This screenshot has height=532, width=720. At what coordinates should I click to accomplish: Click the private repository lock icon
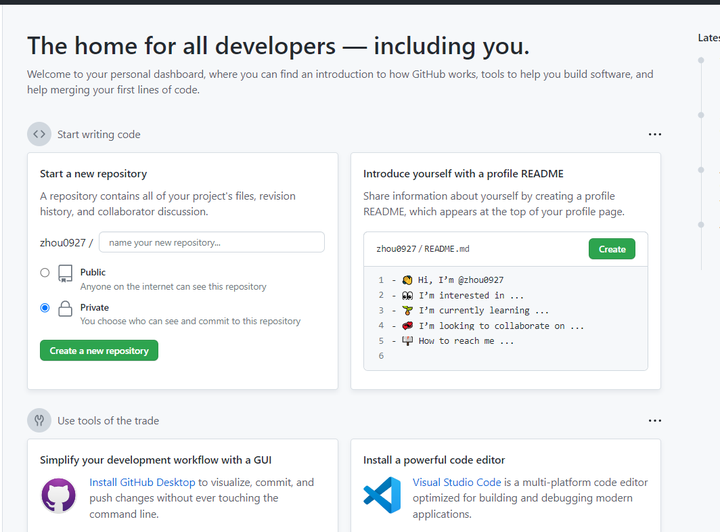click(65, 309)
